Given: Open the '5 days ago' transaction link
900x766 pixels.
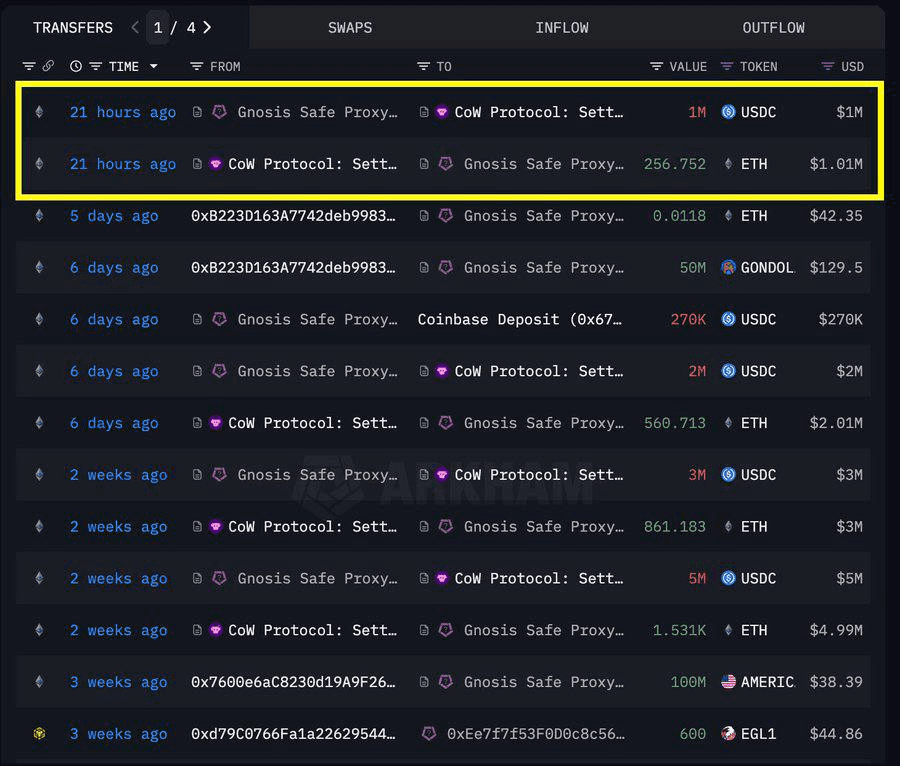Looking at the screenshot, I should tap(114, 216).
